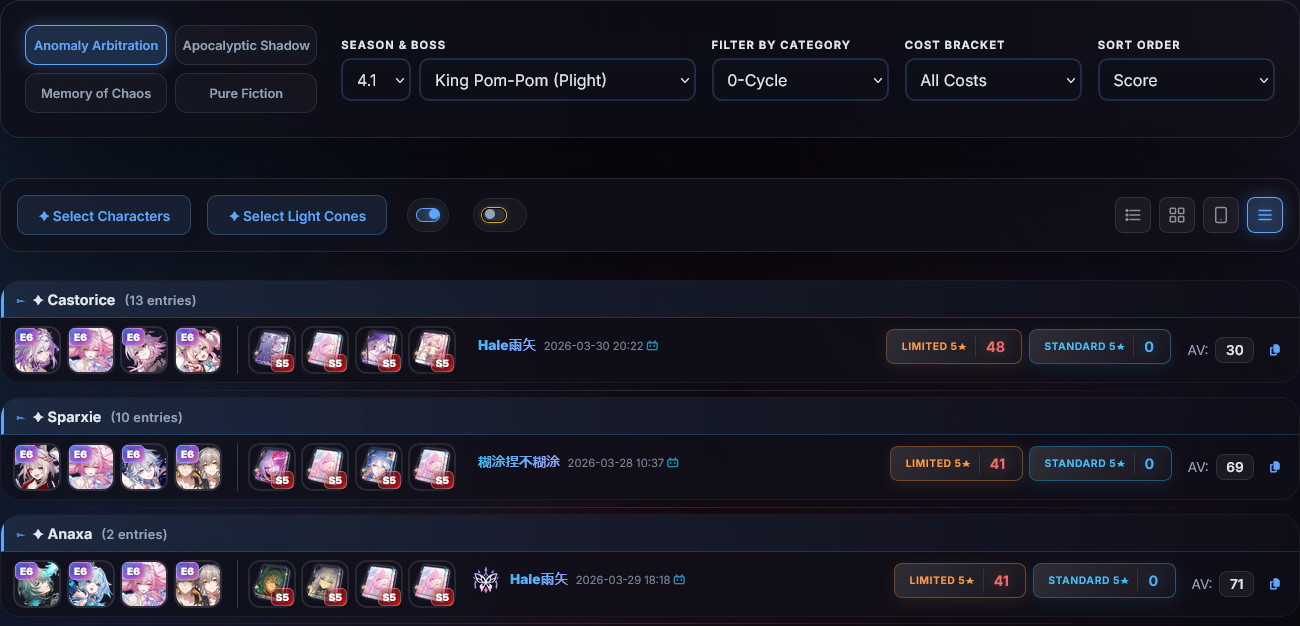Open the Pure Fiction tab
The height and width of the screenshot is (626, 1300).
coord(246,93)
